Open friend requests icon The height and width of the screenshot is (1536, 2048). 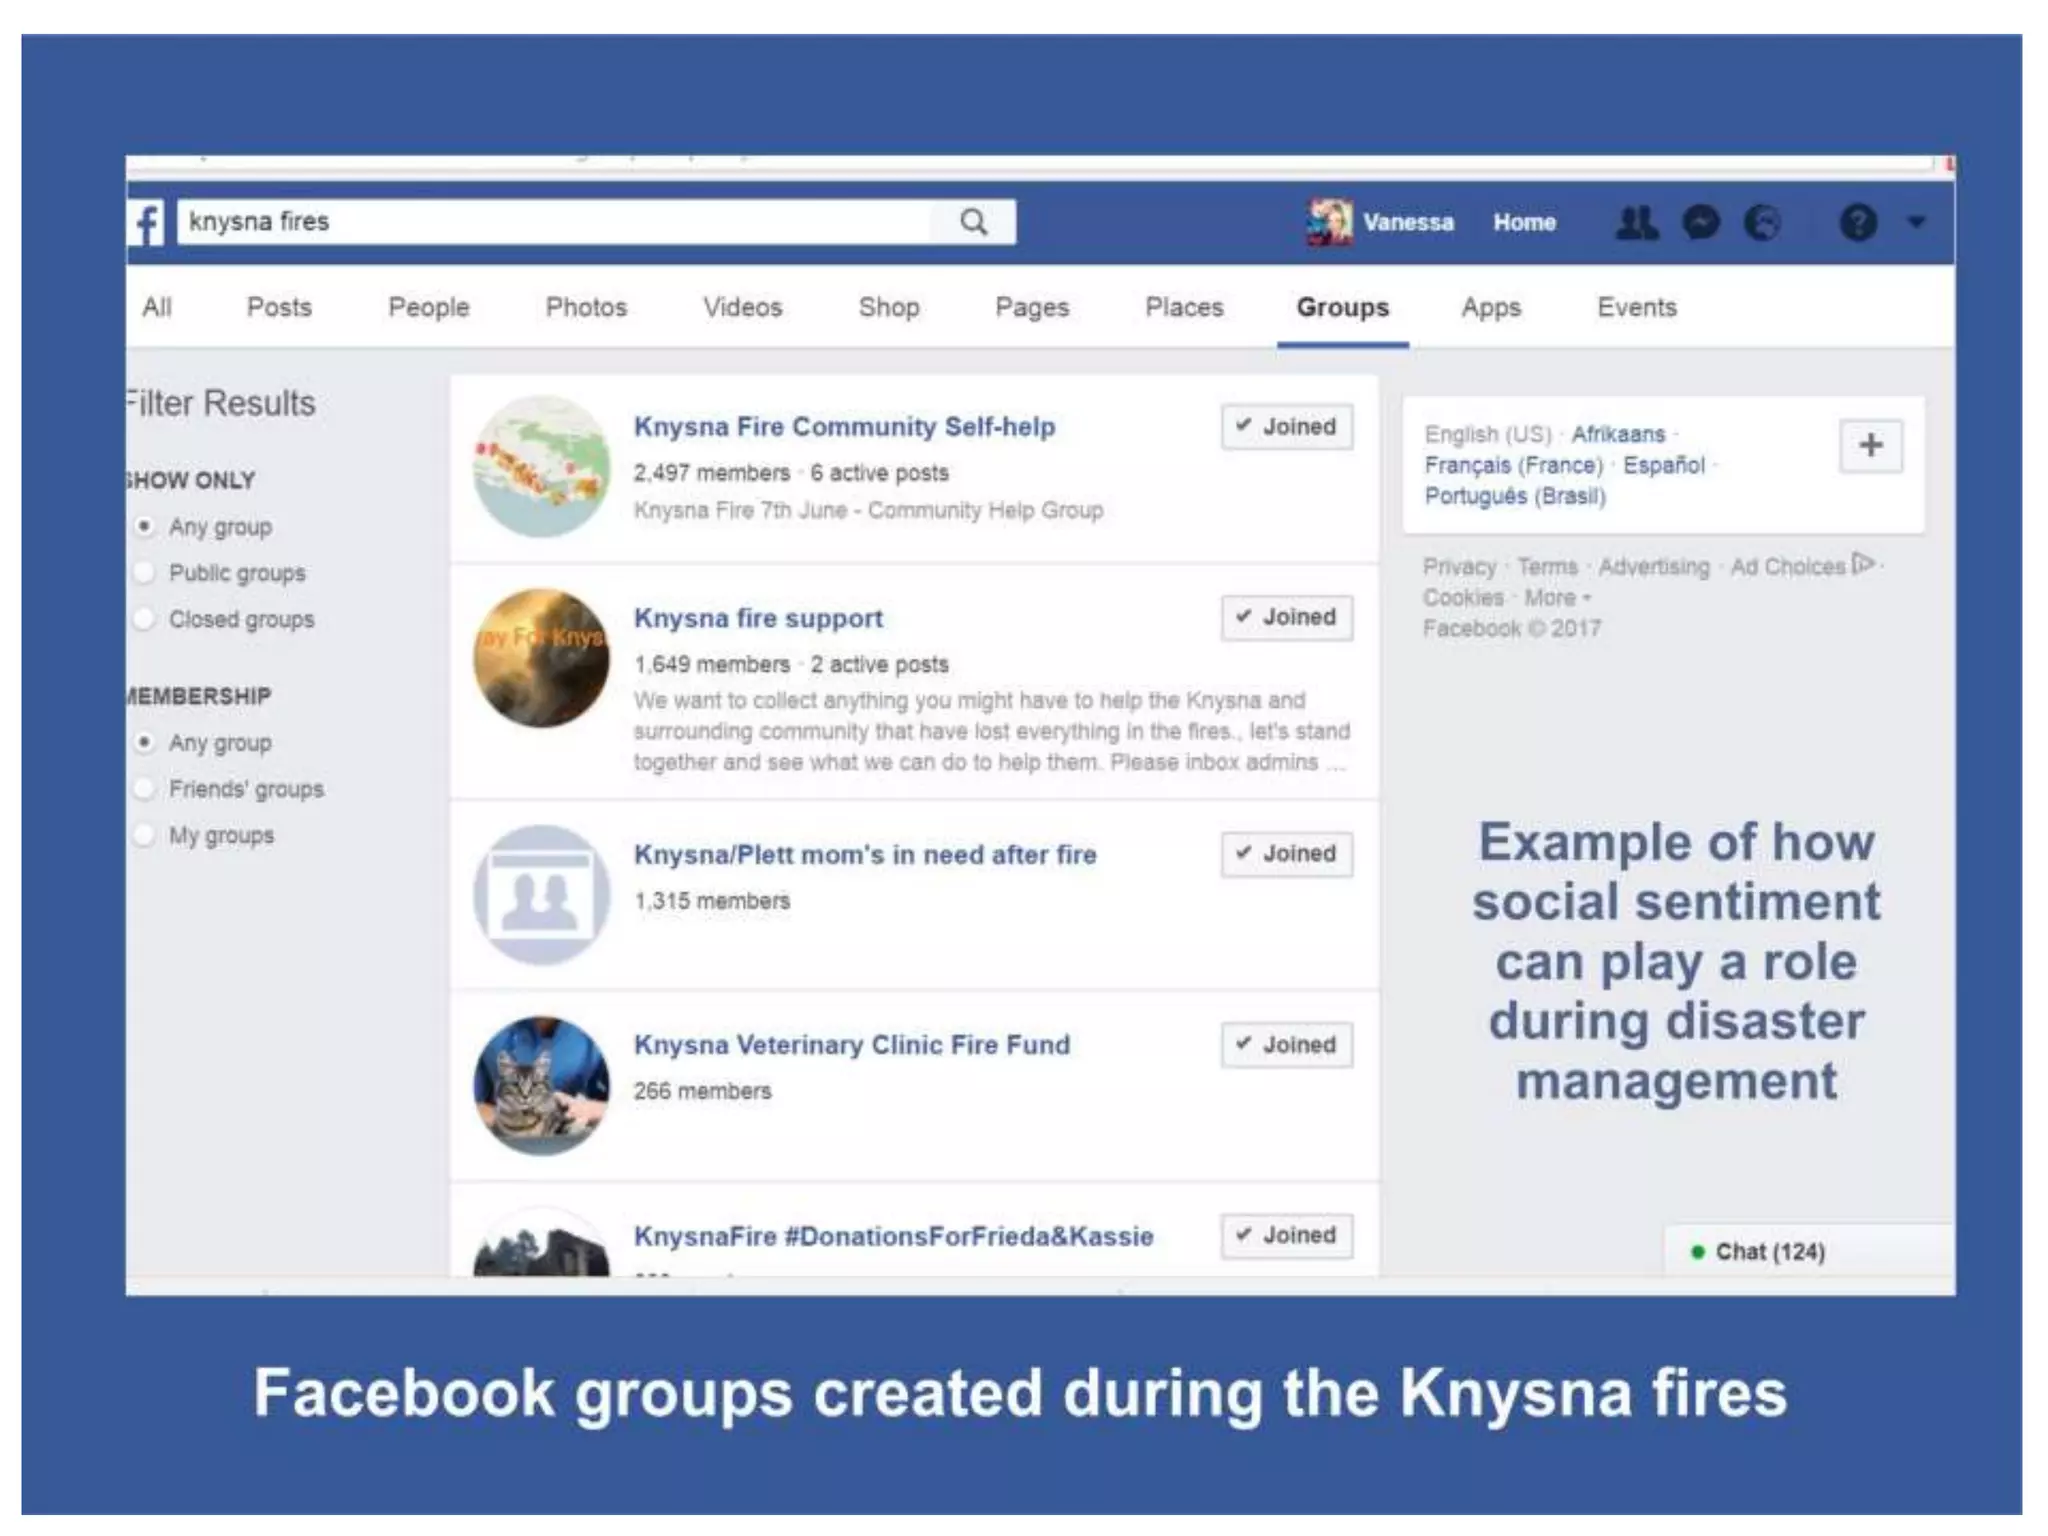tap(1637, 222)
